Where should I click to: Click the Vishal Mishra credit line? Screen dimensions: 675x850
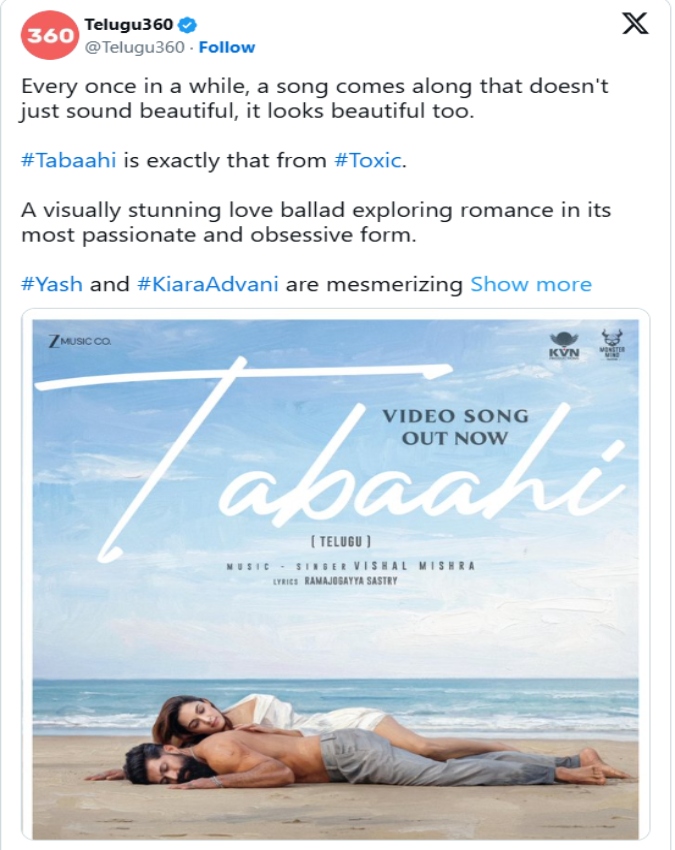click(x=351, y=566)
